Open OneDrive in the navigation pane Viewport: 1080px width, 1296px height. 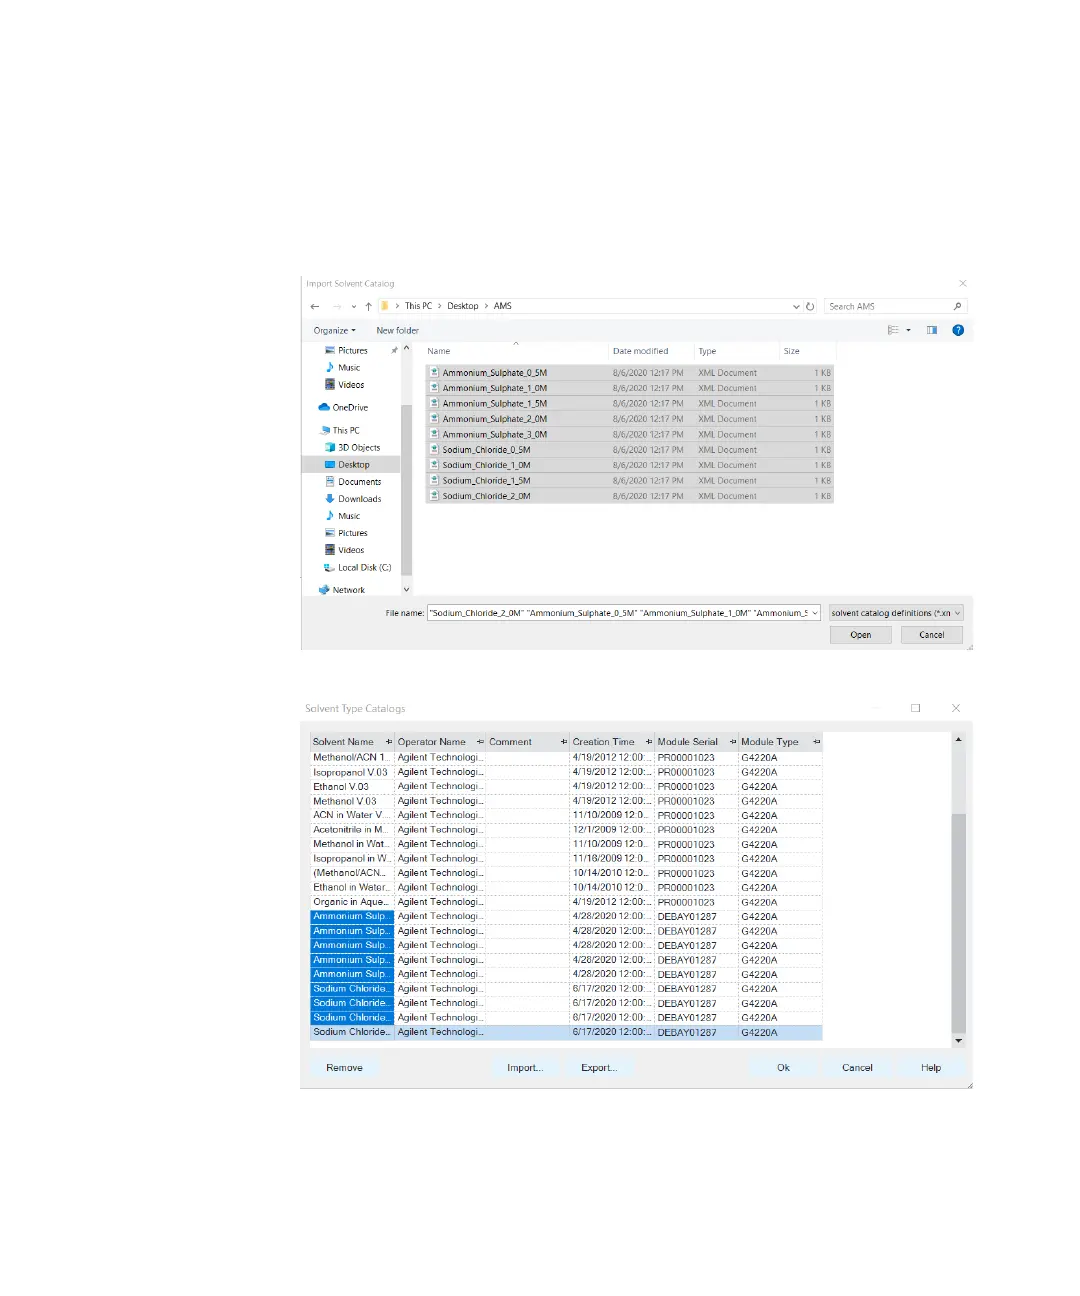pos(343,407)
